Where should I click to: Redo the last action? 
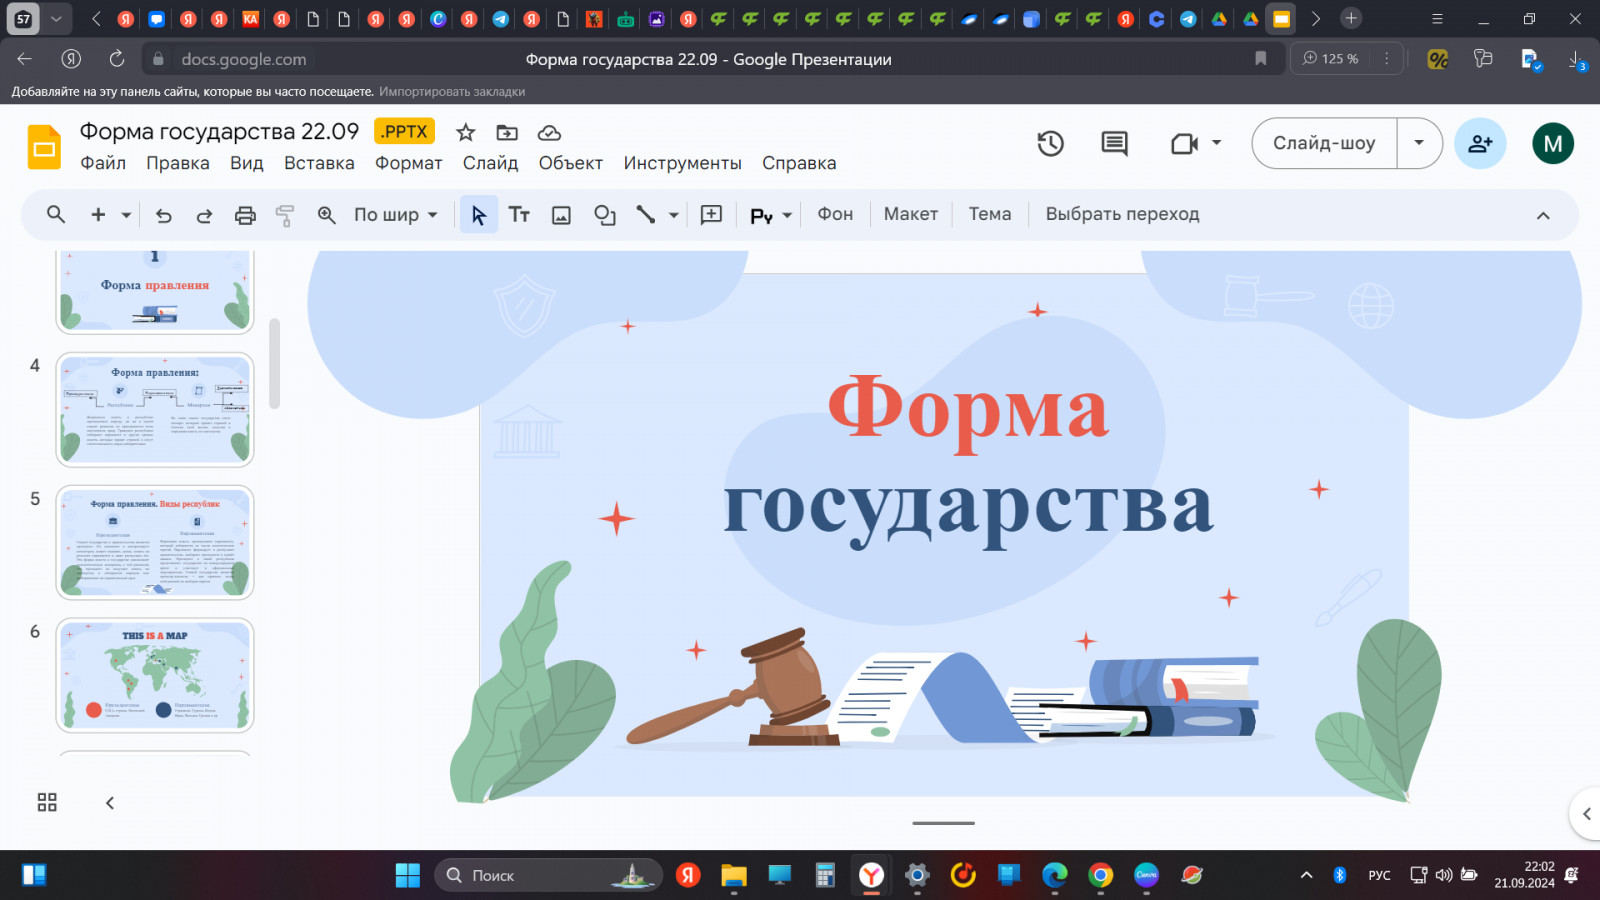[x=204, y=214]
